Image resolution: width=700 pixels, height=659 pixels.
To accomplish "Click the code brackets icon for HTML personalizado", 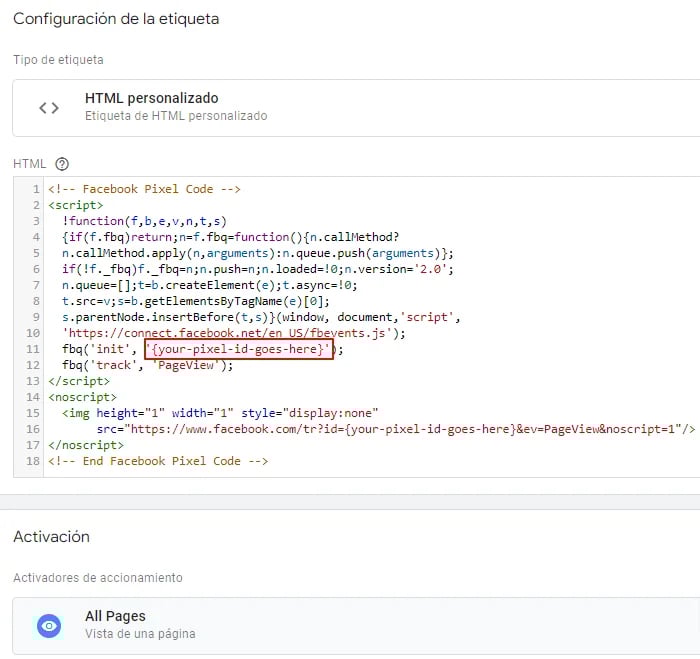I will point(49,108).
